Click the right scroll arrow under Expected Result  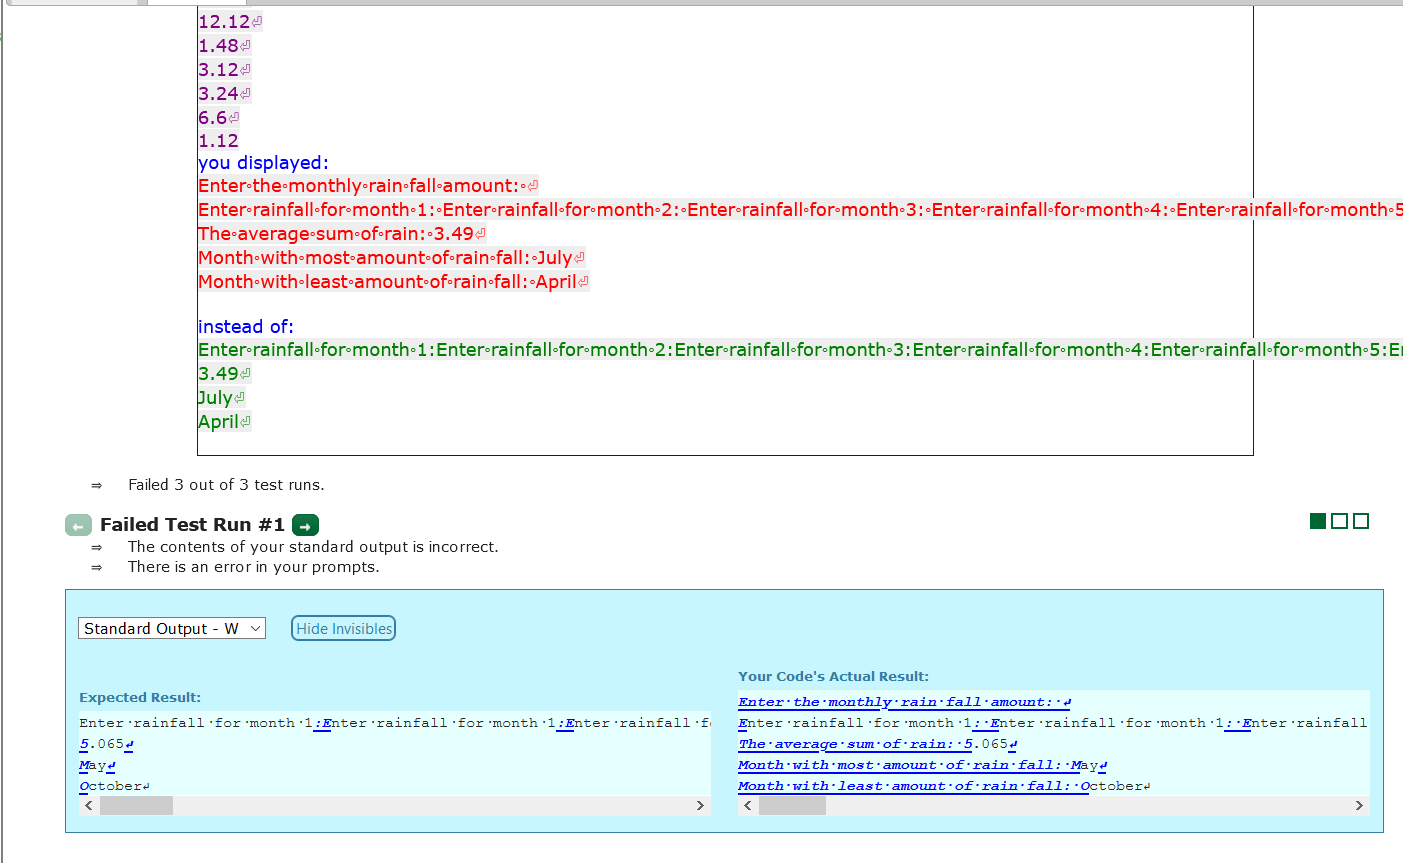(x=699, y=805)
